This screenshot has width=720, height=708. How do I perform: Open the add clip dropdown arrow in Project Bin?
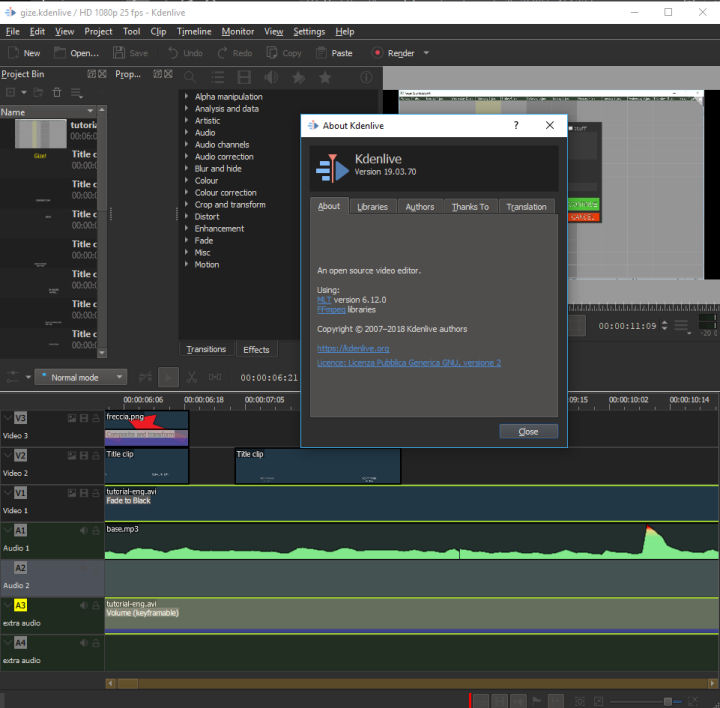point(23,93)
